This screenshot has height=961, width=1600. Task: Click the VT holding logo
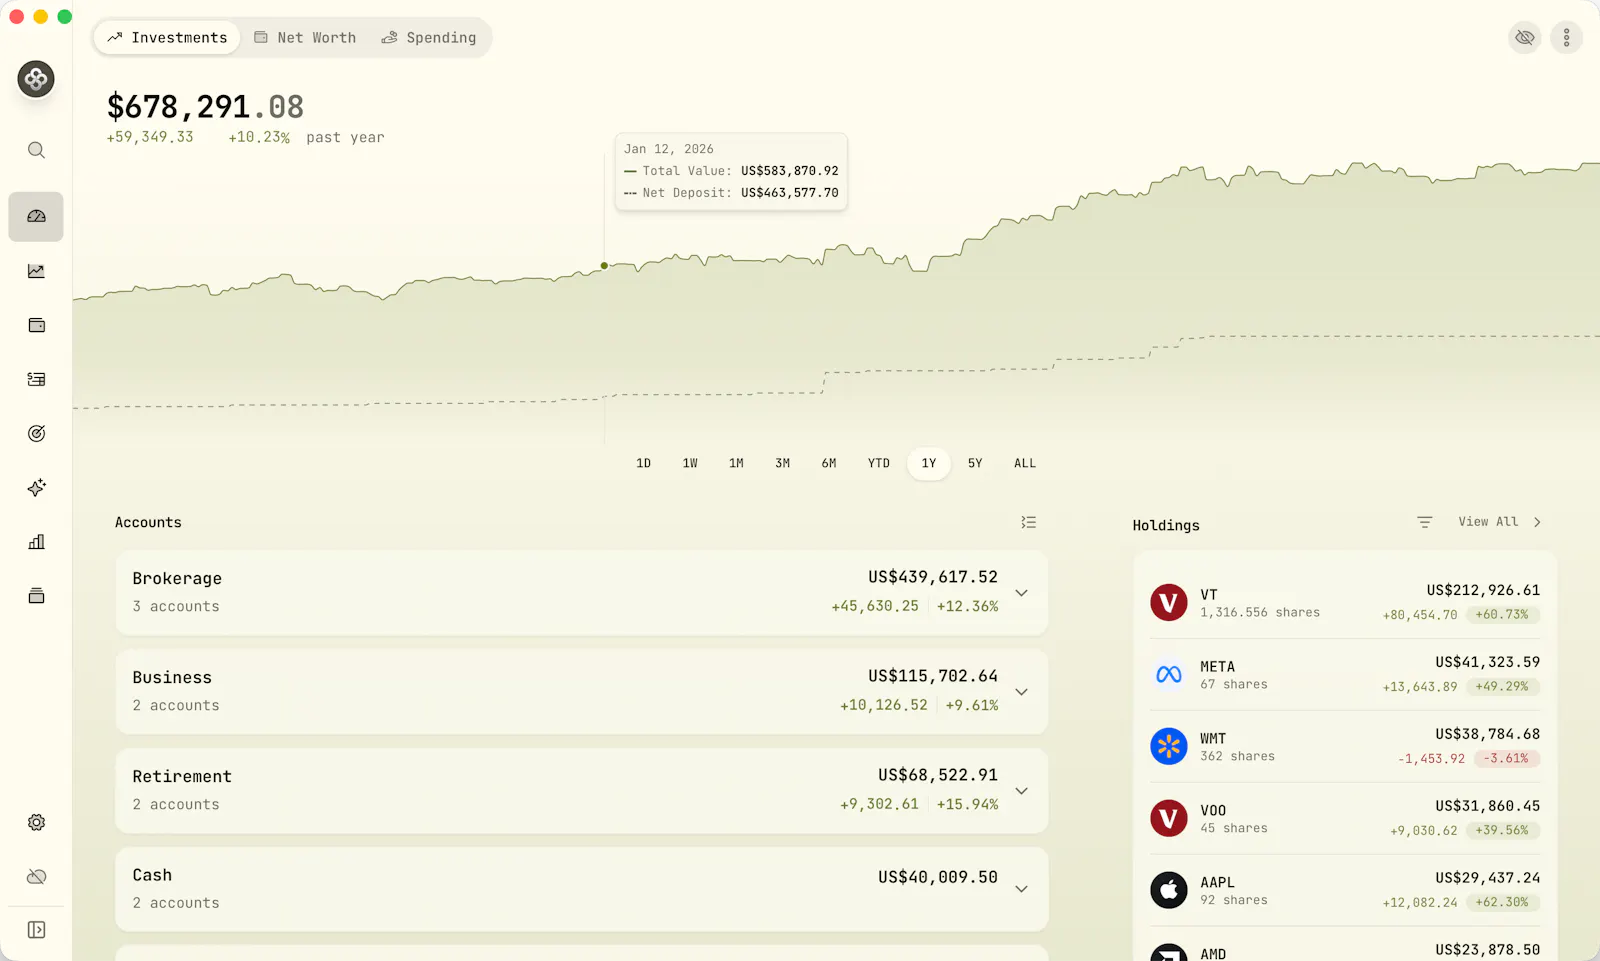[1168, 602]
